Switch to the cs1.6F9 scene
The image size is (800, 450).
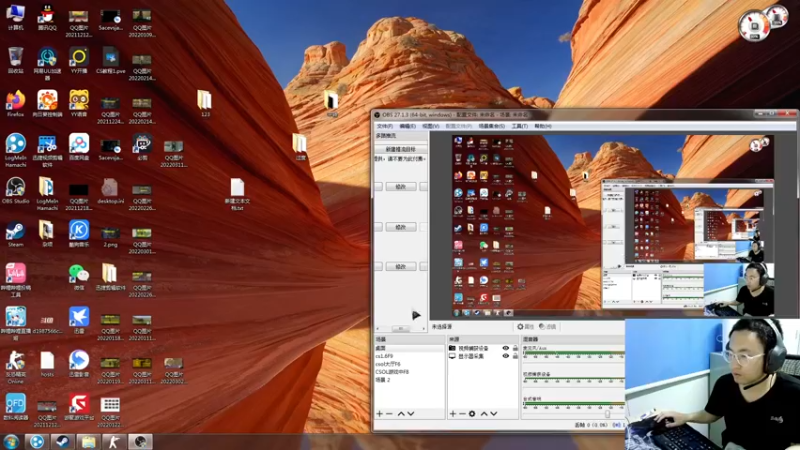coord(409,356)
